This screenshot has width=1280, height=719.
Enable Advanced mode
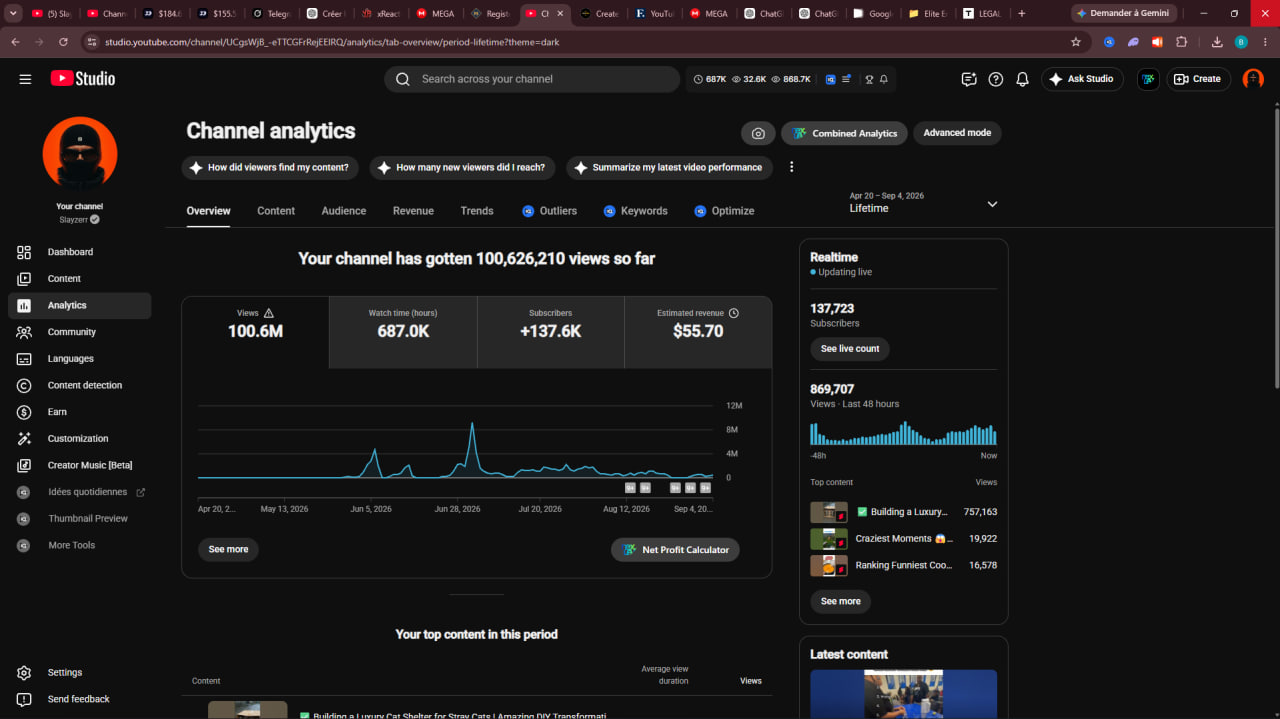[x=957, y=133]
